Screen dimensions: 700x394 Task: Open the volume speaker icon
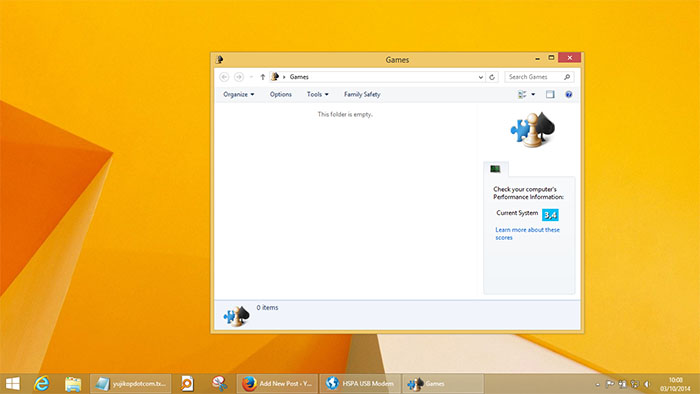coord(647,384)
